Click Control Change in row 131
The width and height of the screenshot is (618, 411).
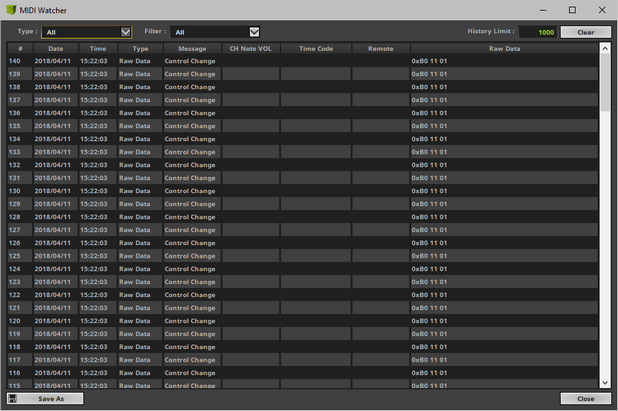(x=190, y=178)
